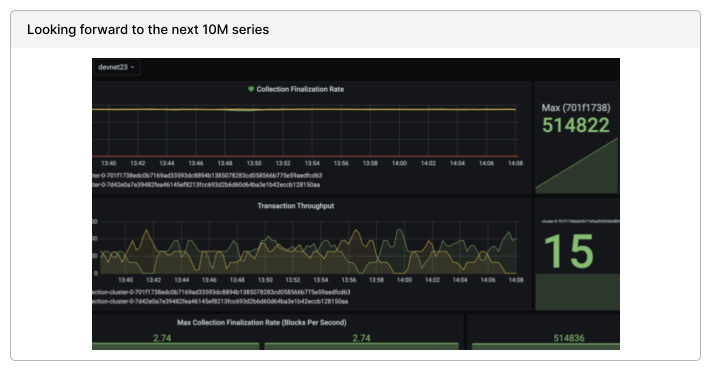719x372 pixels.
Task: Click the large 15 stat value
Action: click(569, 251)
